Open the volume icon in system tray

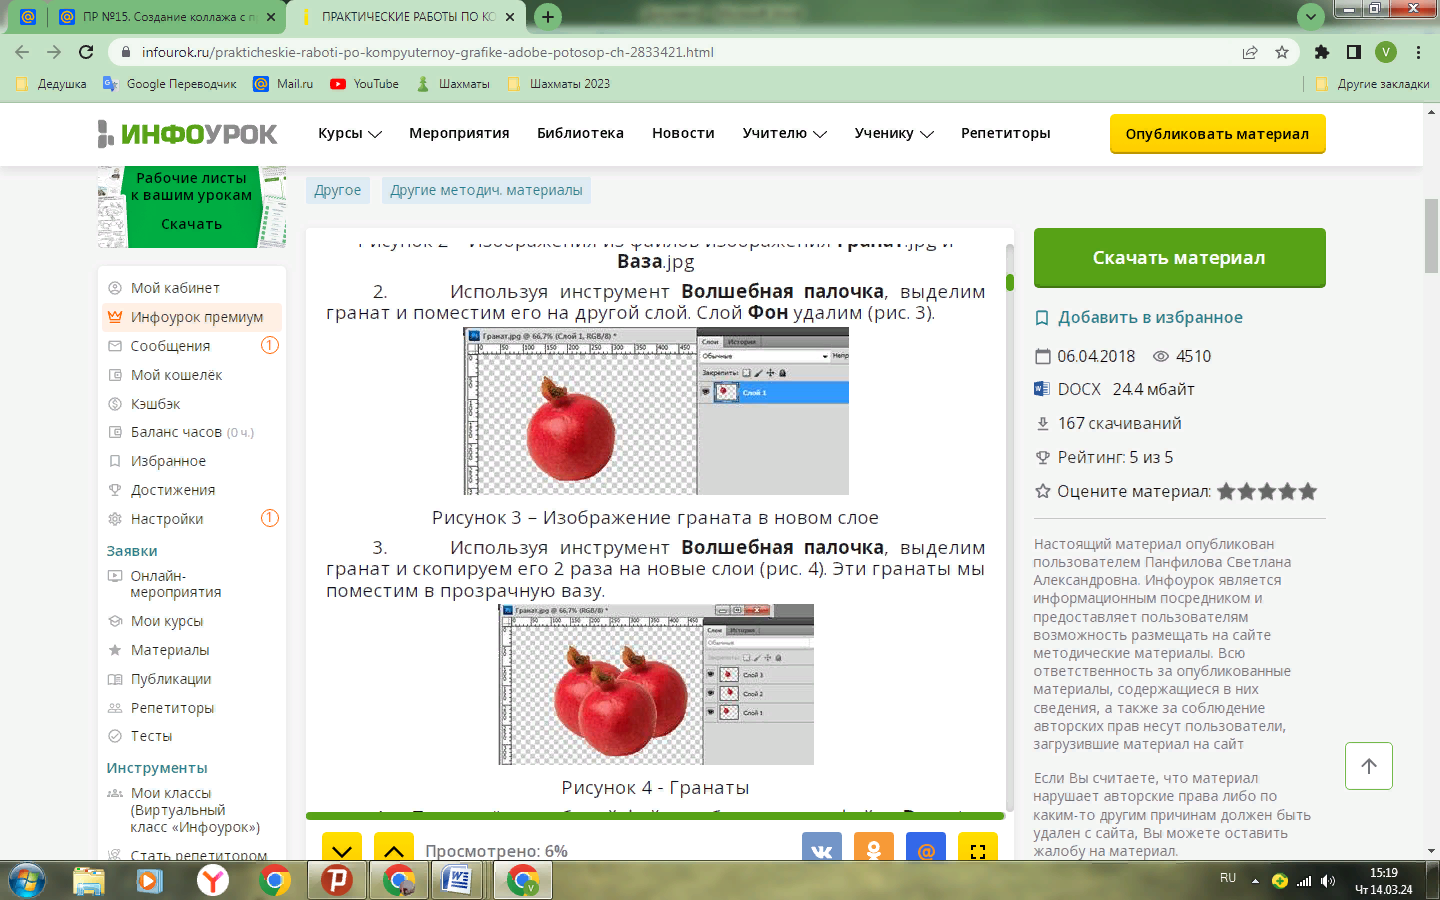[x=1328, y=881]
